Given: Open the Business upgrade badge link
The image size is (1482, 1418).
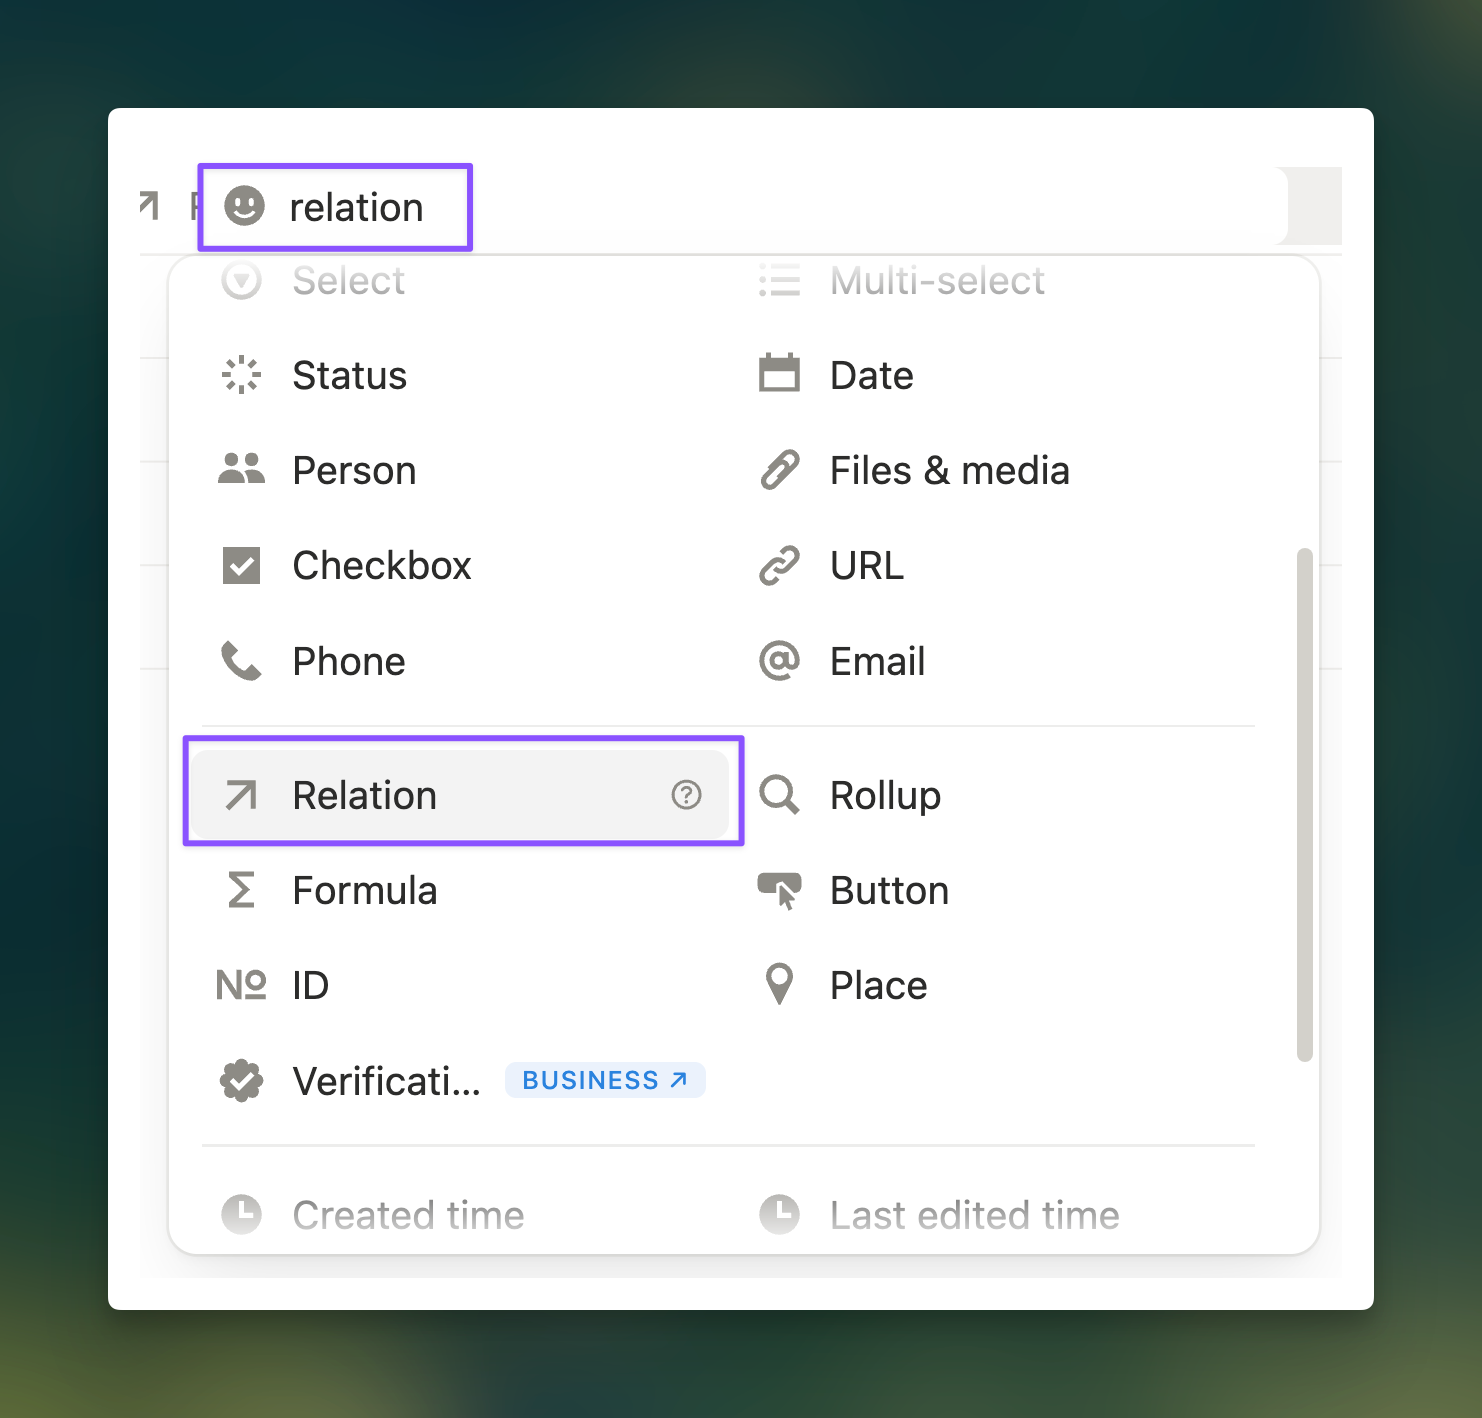Looking at the screenshot, I should [605, 1080].
